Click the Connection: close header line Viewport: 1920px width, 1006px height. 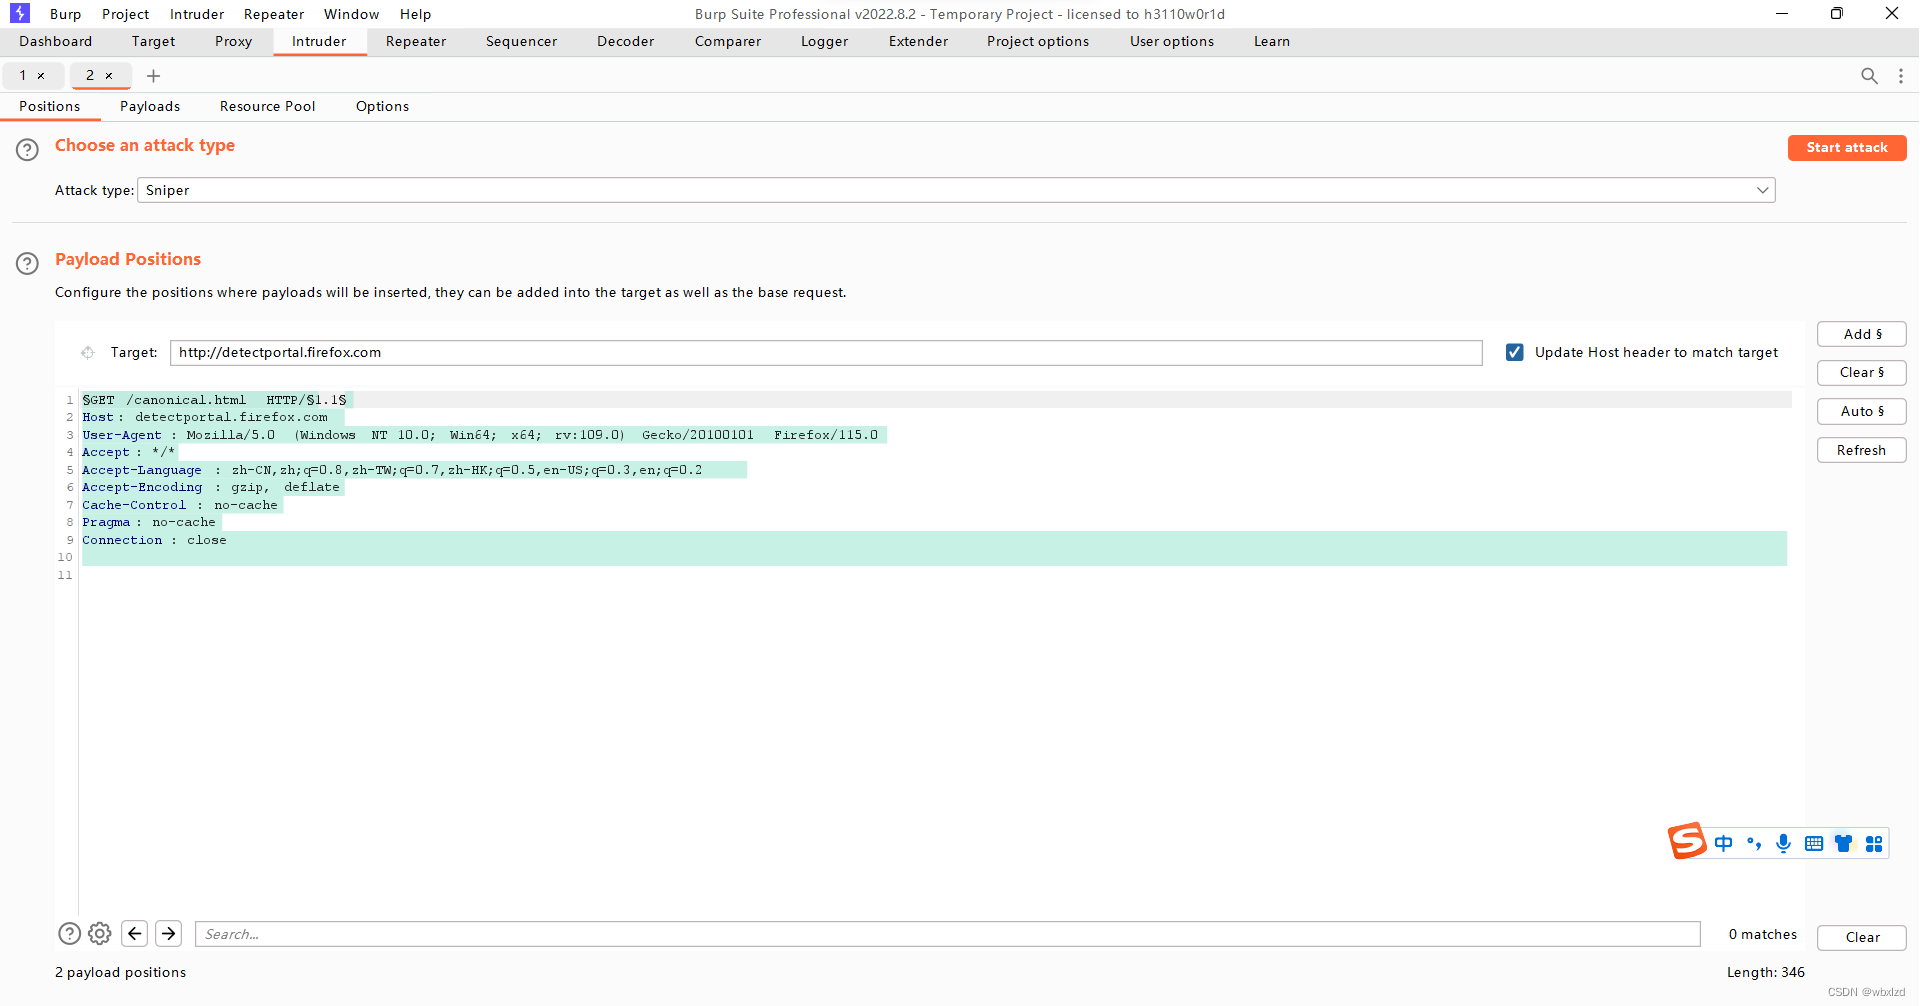point(154,540)
